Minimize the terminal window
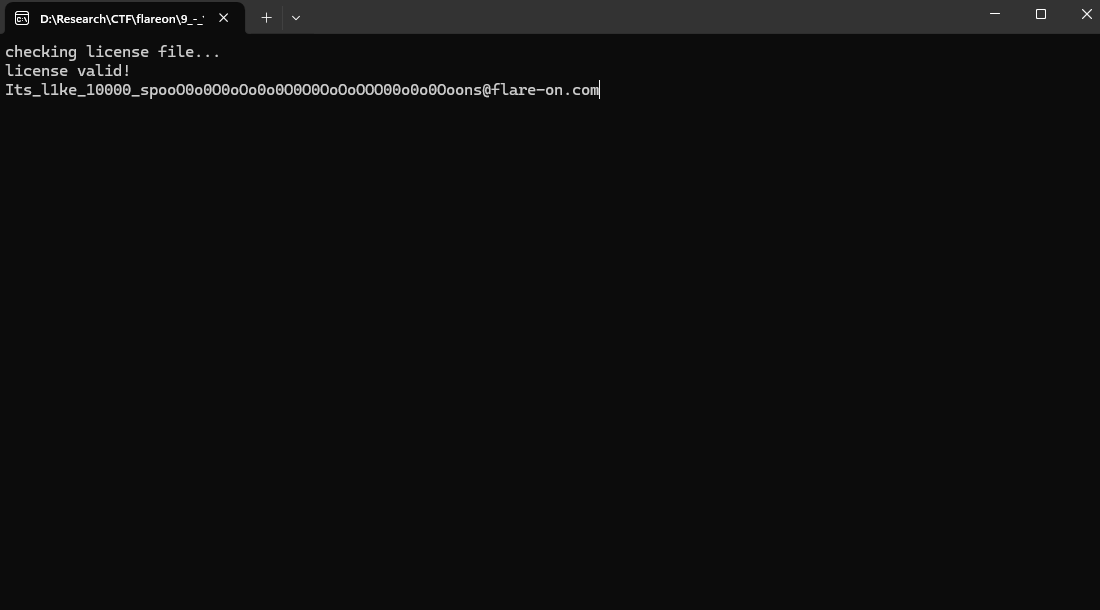The width and height of the screenshot is (1100, 610). point(994,14)
